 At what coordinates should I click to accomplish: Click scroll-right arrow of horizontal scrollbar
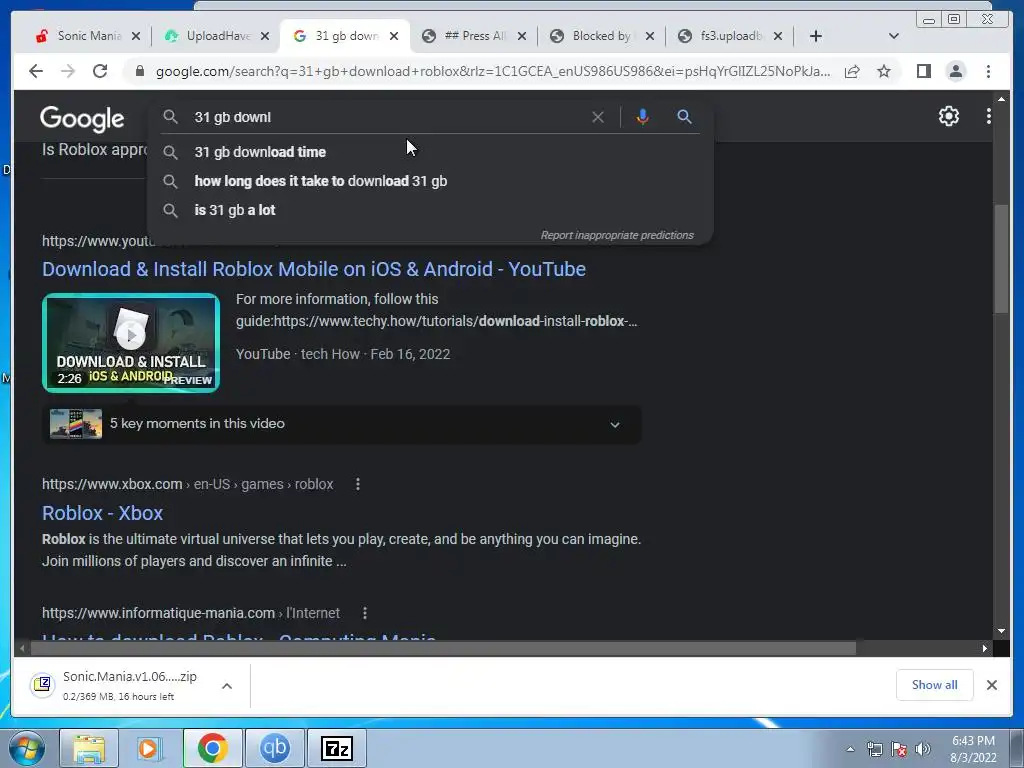point(985,648)
